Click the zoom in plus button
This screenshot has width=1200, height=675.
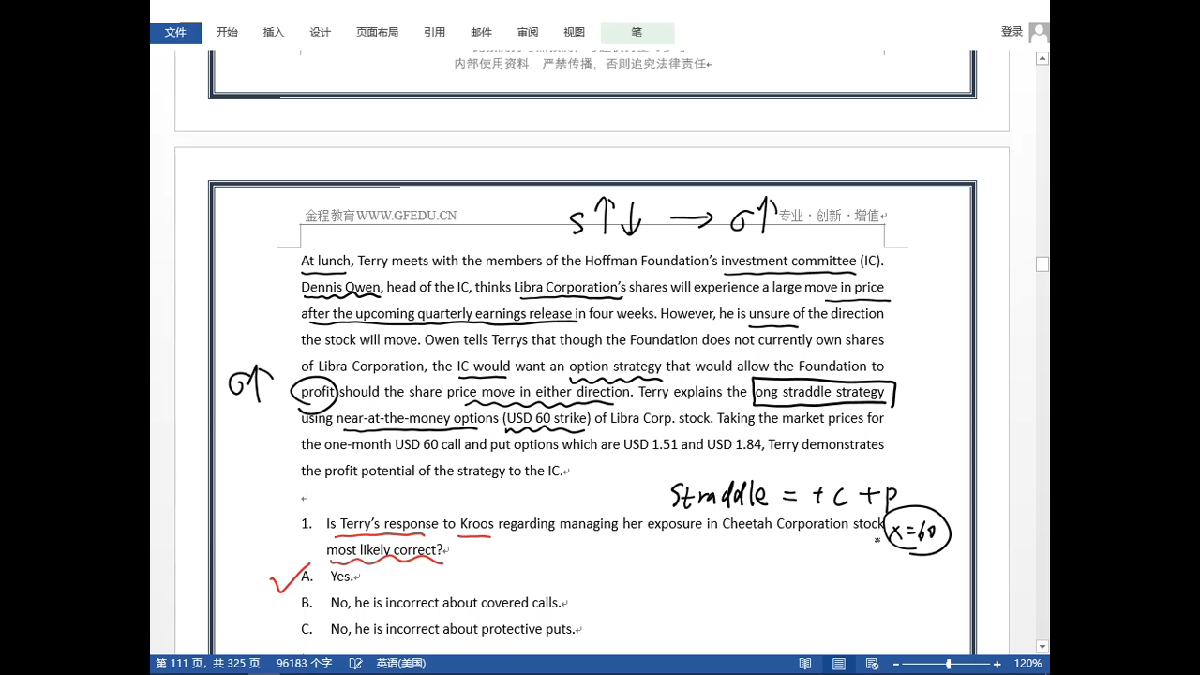(997, 664)
